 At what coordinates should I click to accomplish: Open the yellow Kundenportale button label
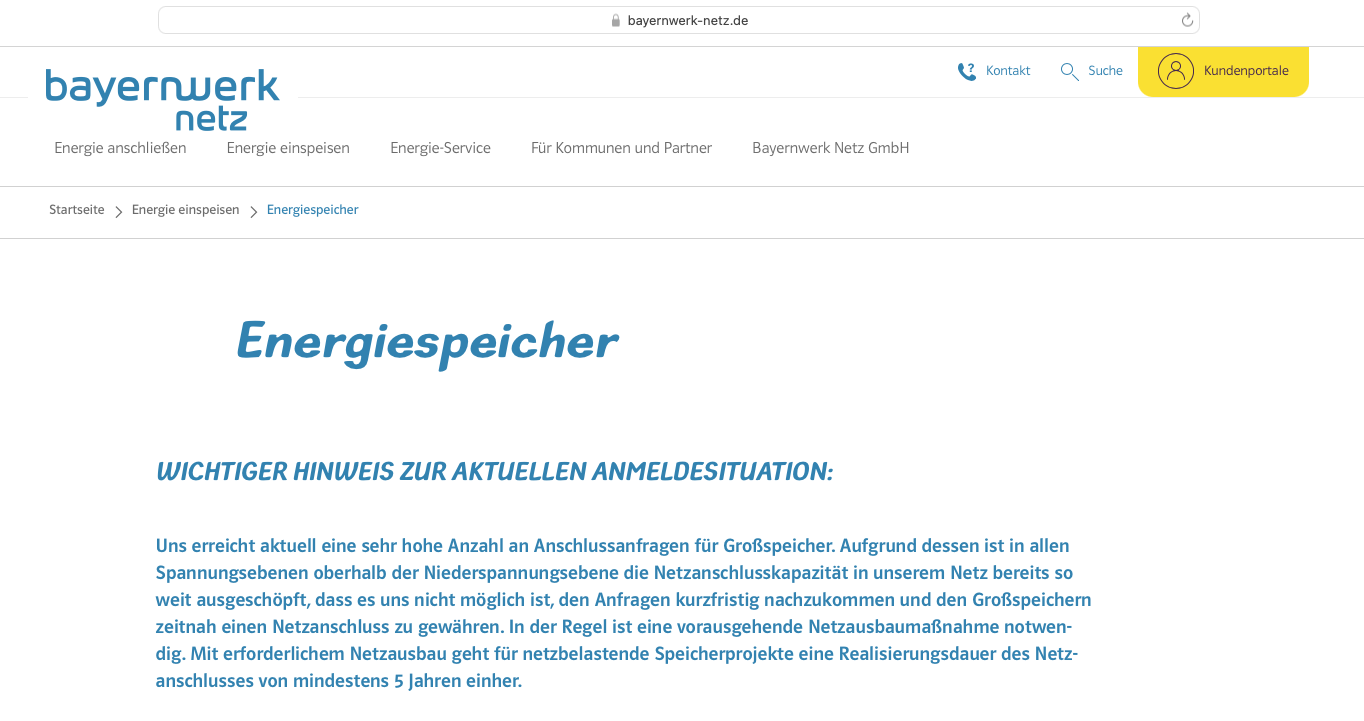pos(1245,71)
